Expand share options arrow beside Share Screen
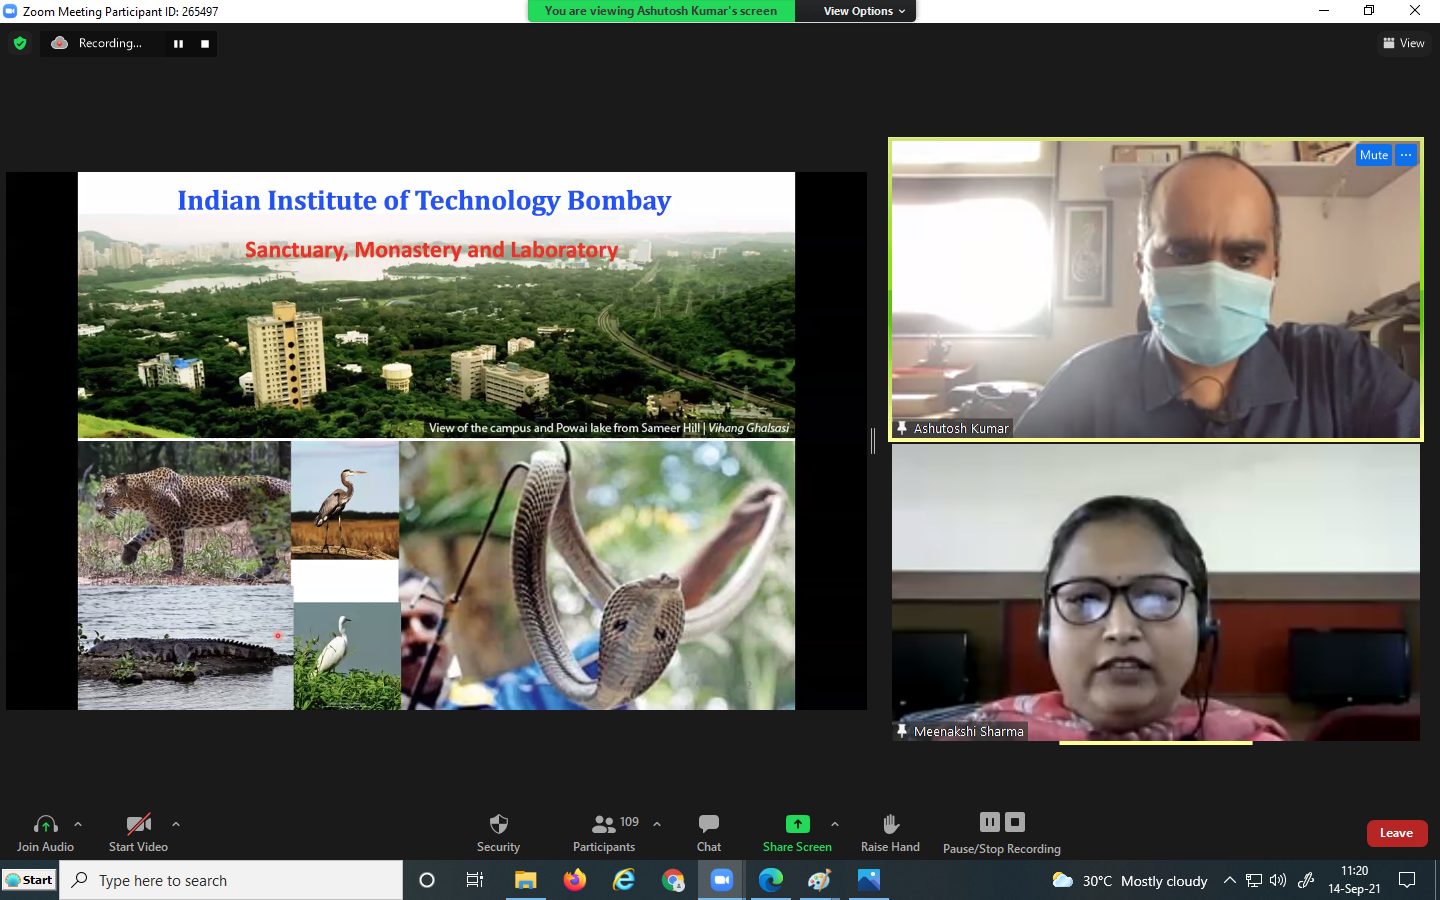Viewport: 1440px width, 900px height. (x=835, y=825)
